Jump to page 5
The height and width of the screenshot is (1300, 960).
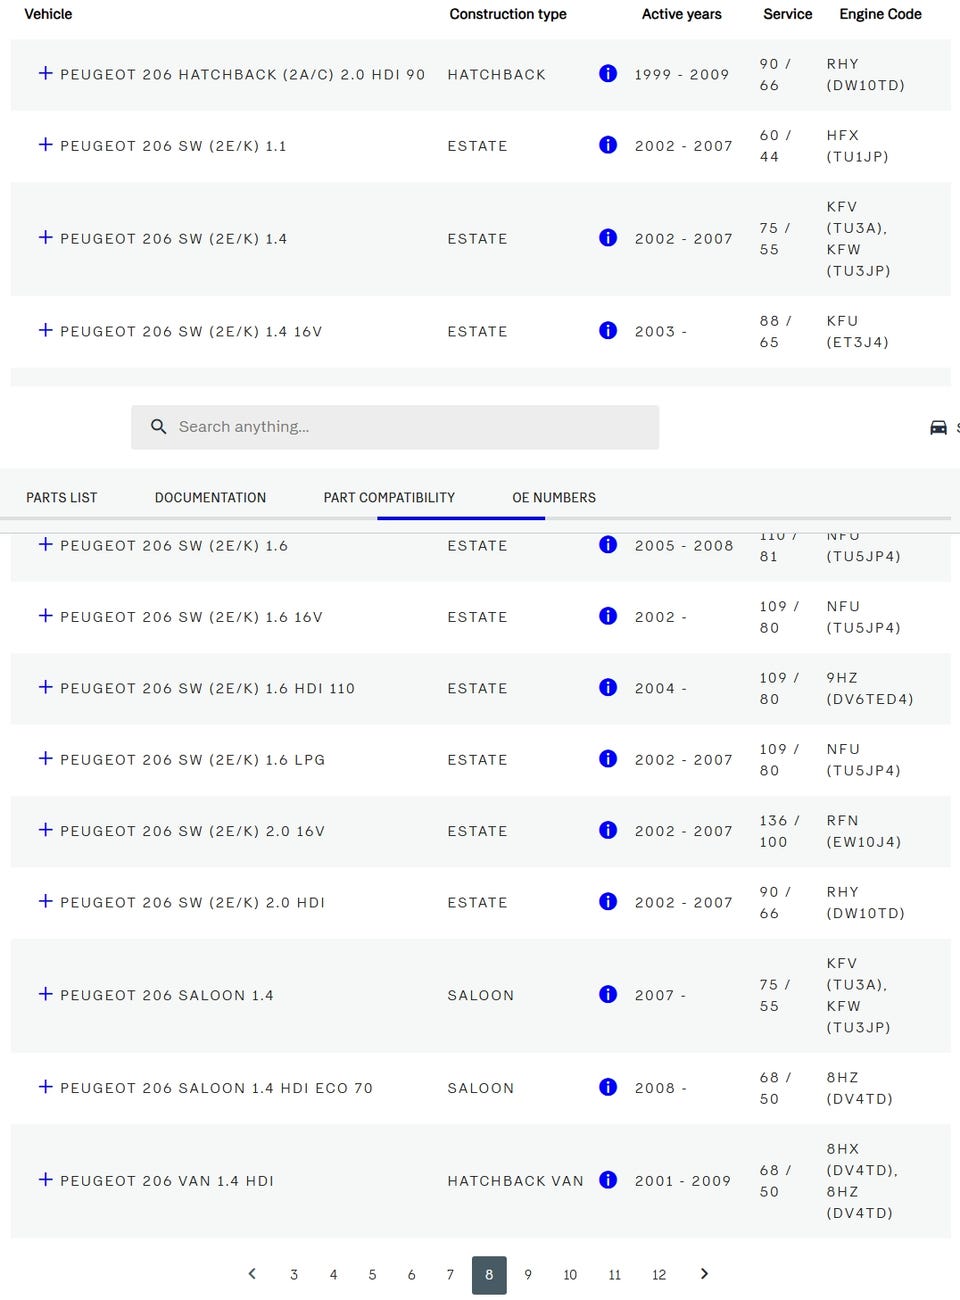click(372, 1275)
